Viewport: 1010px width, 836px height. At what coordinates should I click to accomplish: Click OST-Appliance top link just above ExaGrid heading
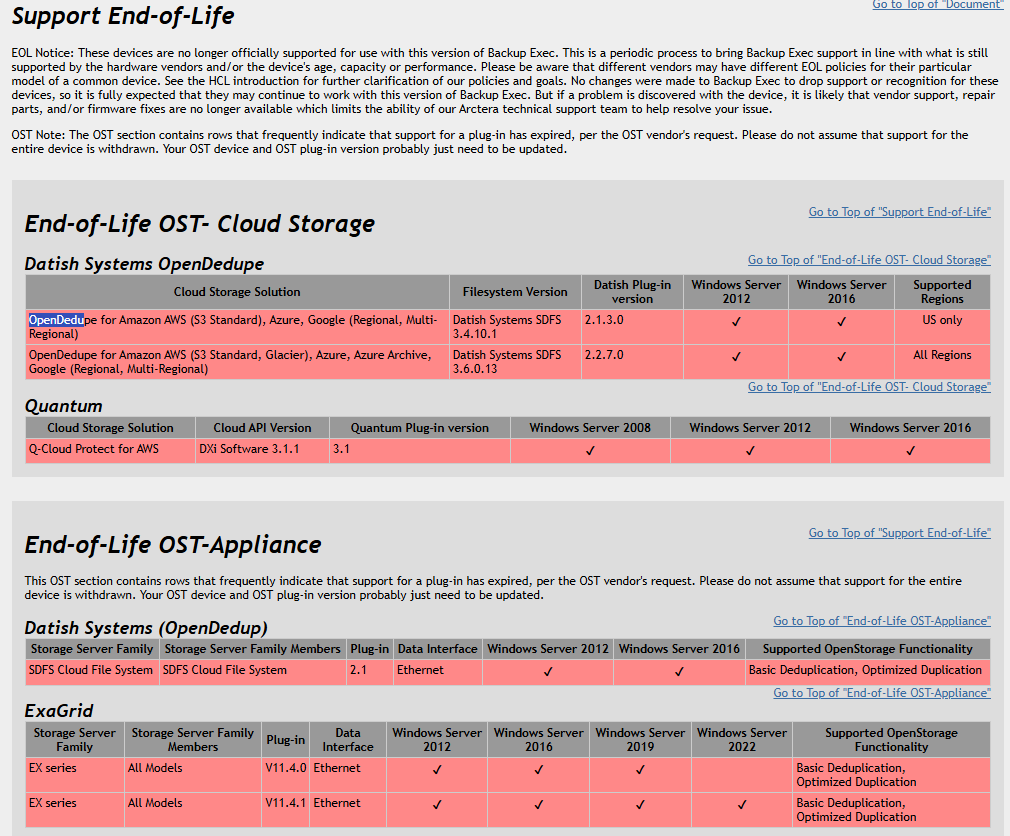(881, 693)
